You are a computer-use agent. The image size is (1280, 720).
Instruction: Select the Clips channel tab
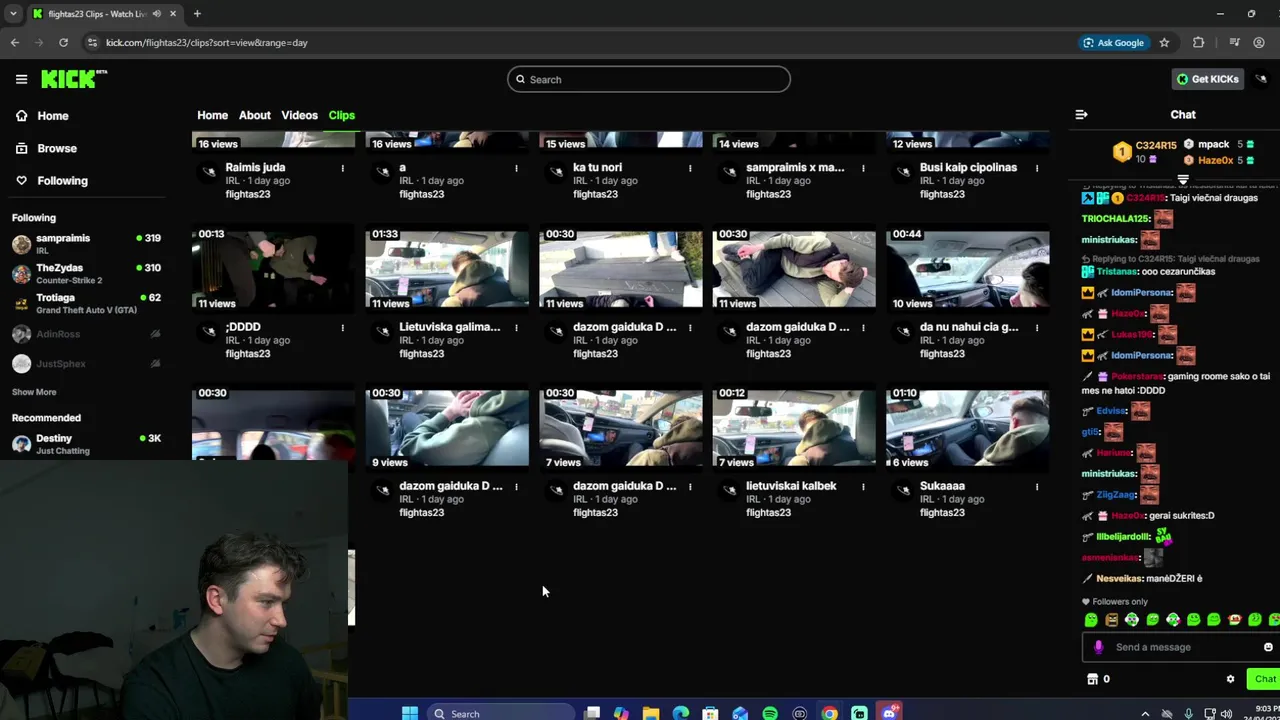tap(341, 115)
